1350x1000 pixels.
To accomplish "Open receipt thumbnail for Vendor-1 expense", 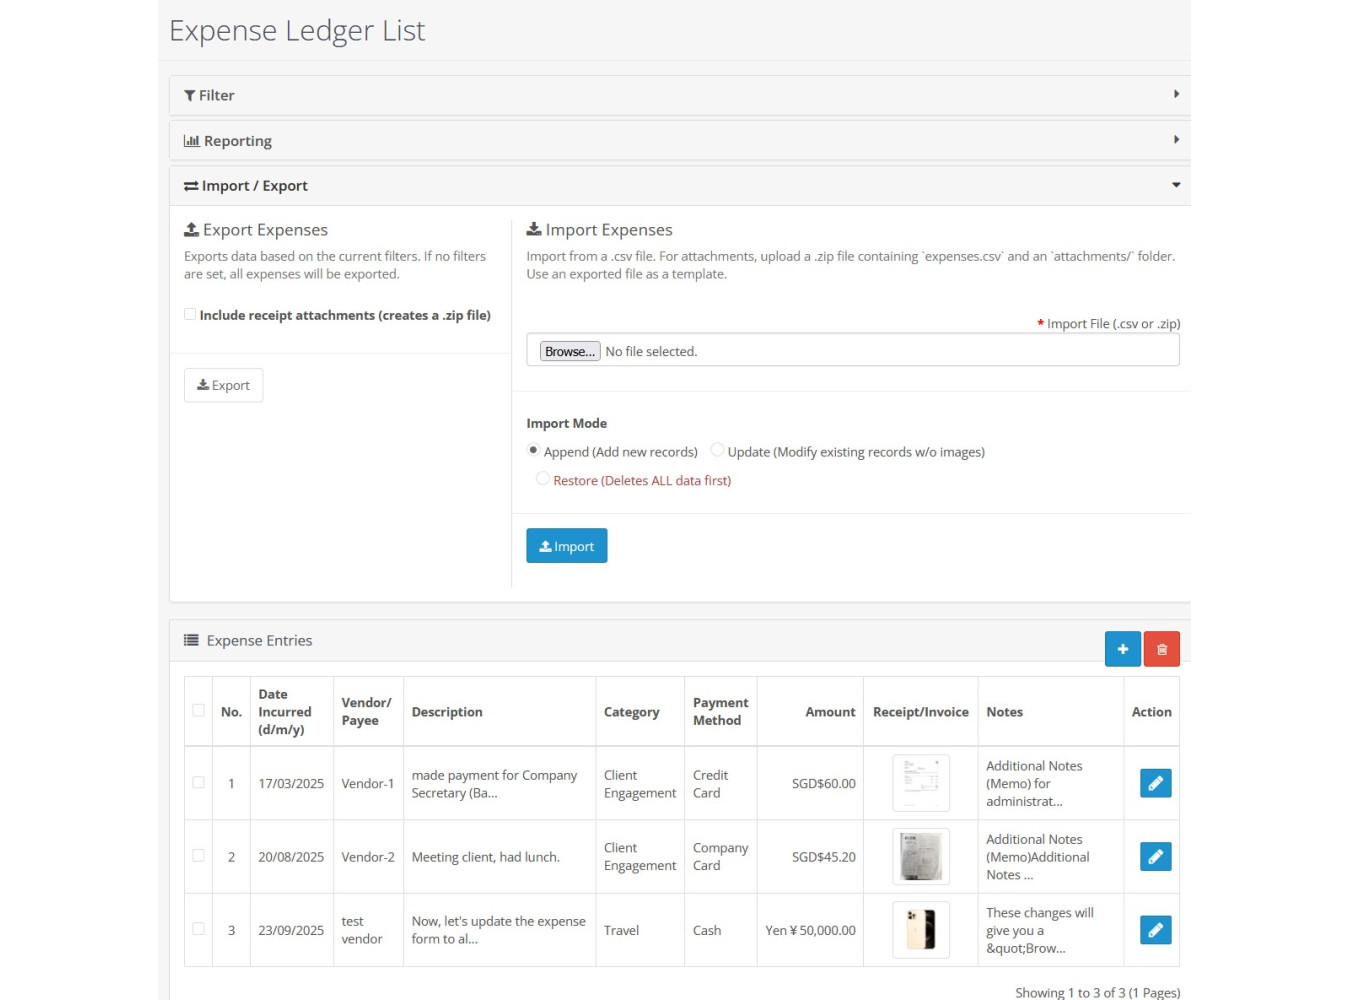I will point(920,783).
